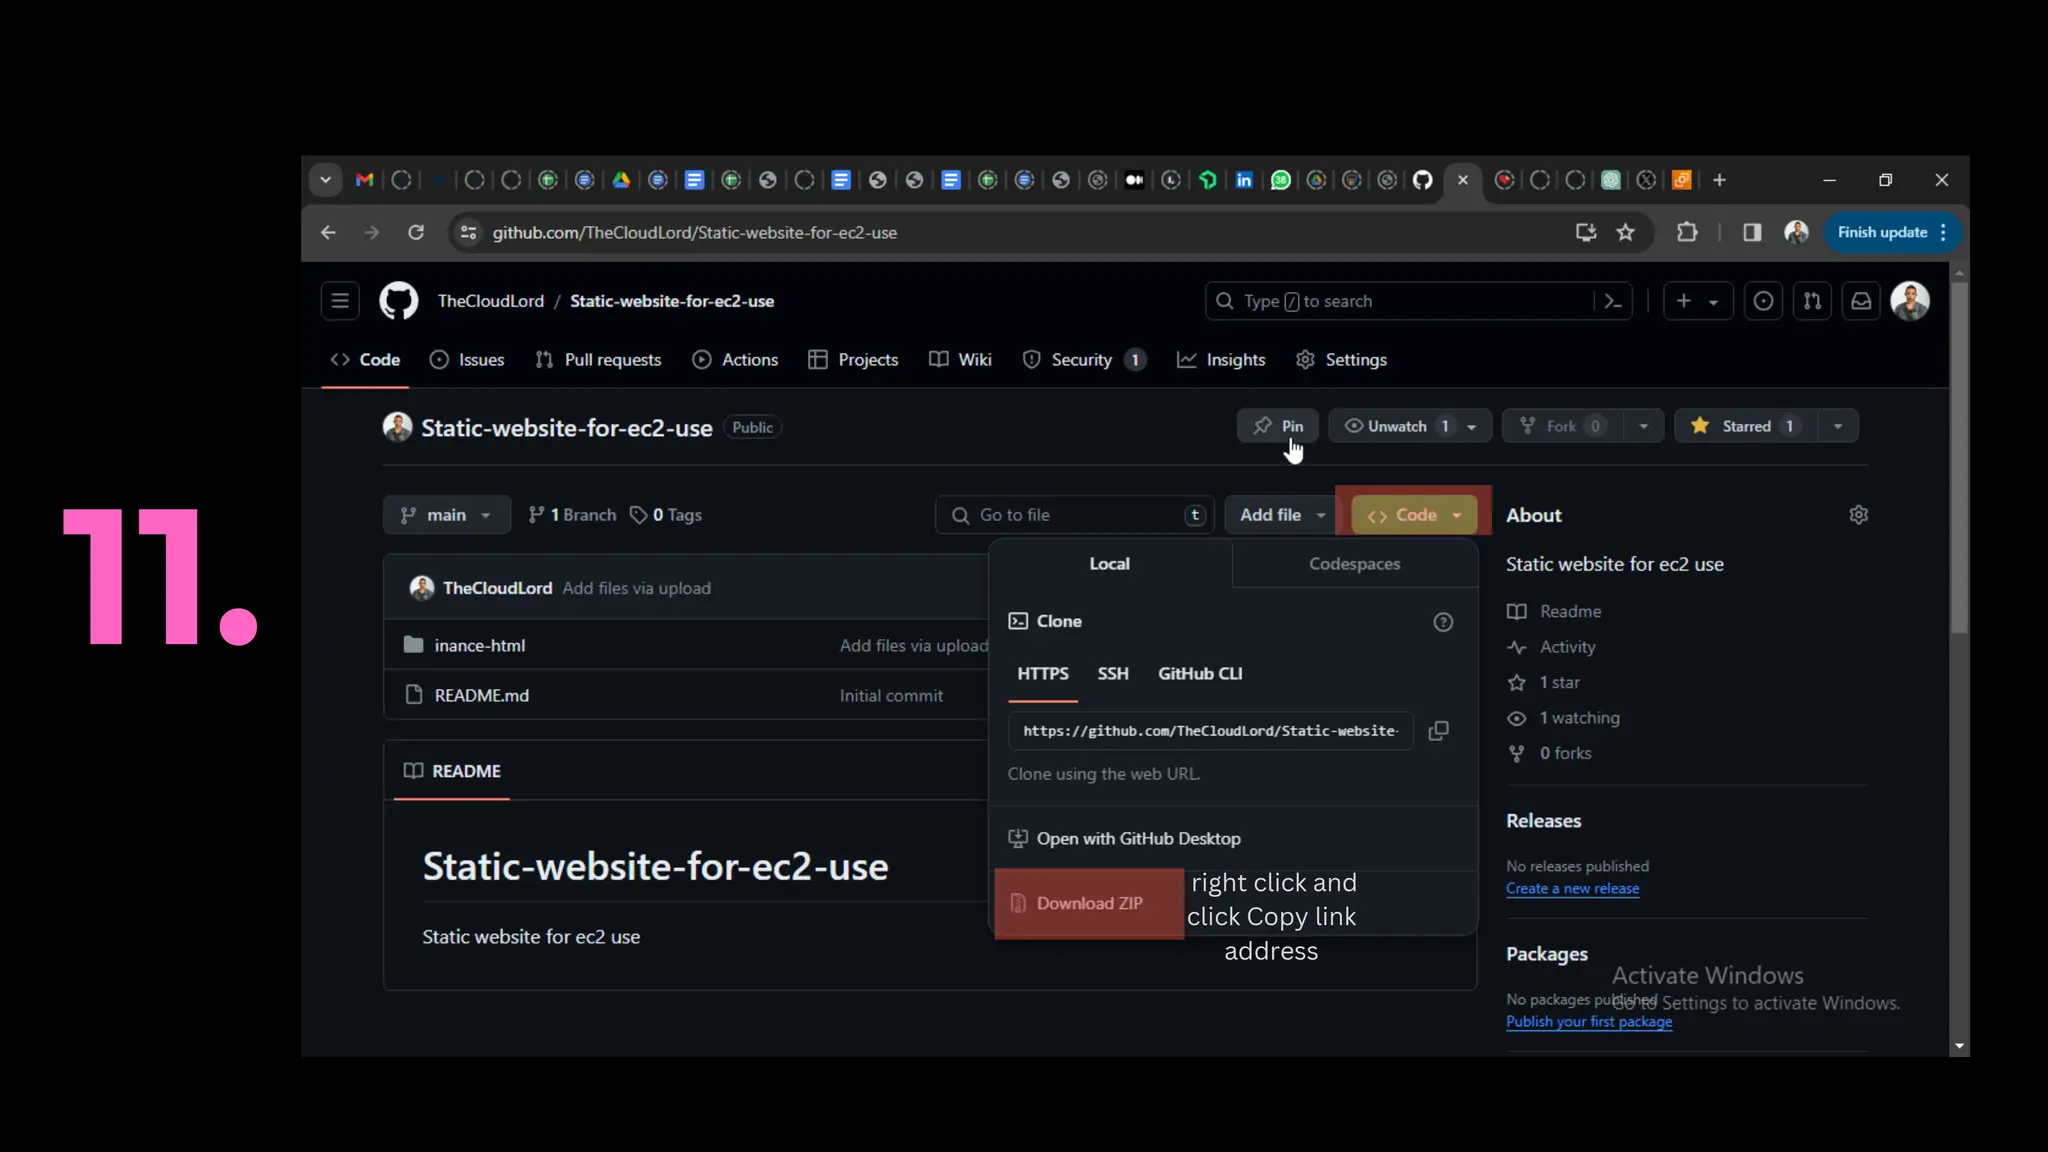This screenshot has height=1152, width=2048.
Task: Open the Security tab
Action: [1083, 360]
